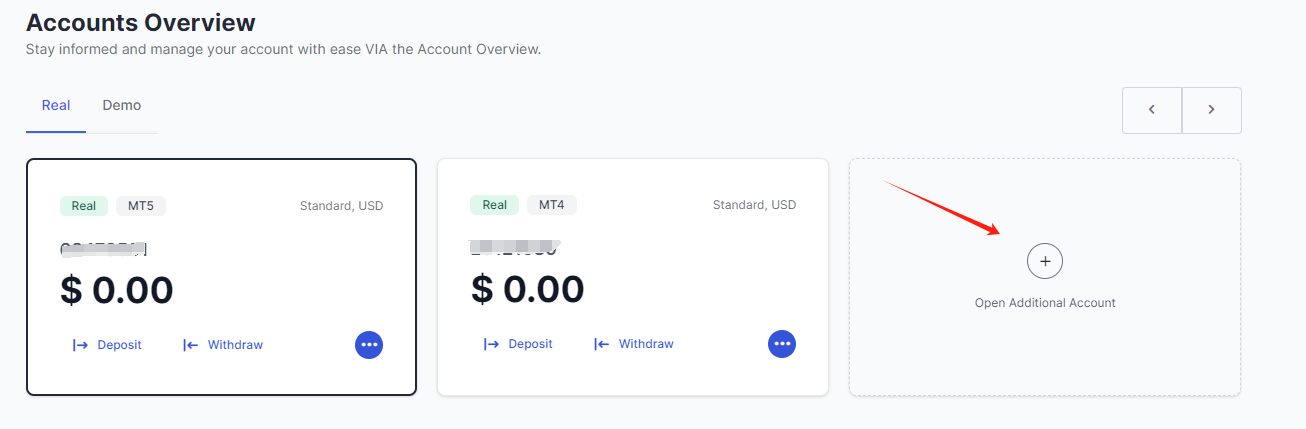Click the green Real badge on MT5 card
1306x429 pixels.
pyautogui.click(x=84, y=206)
